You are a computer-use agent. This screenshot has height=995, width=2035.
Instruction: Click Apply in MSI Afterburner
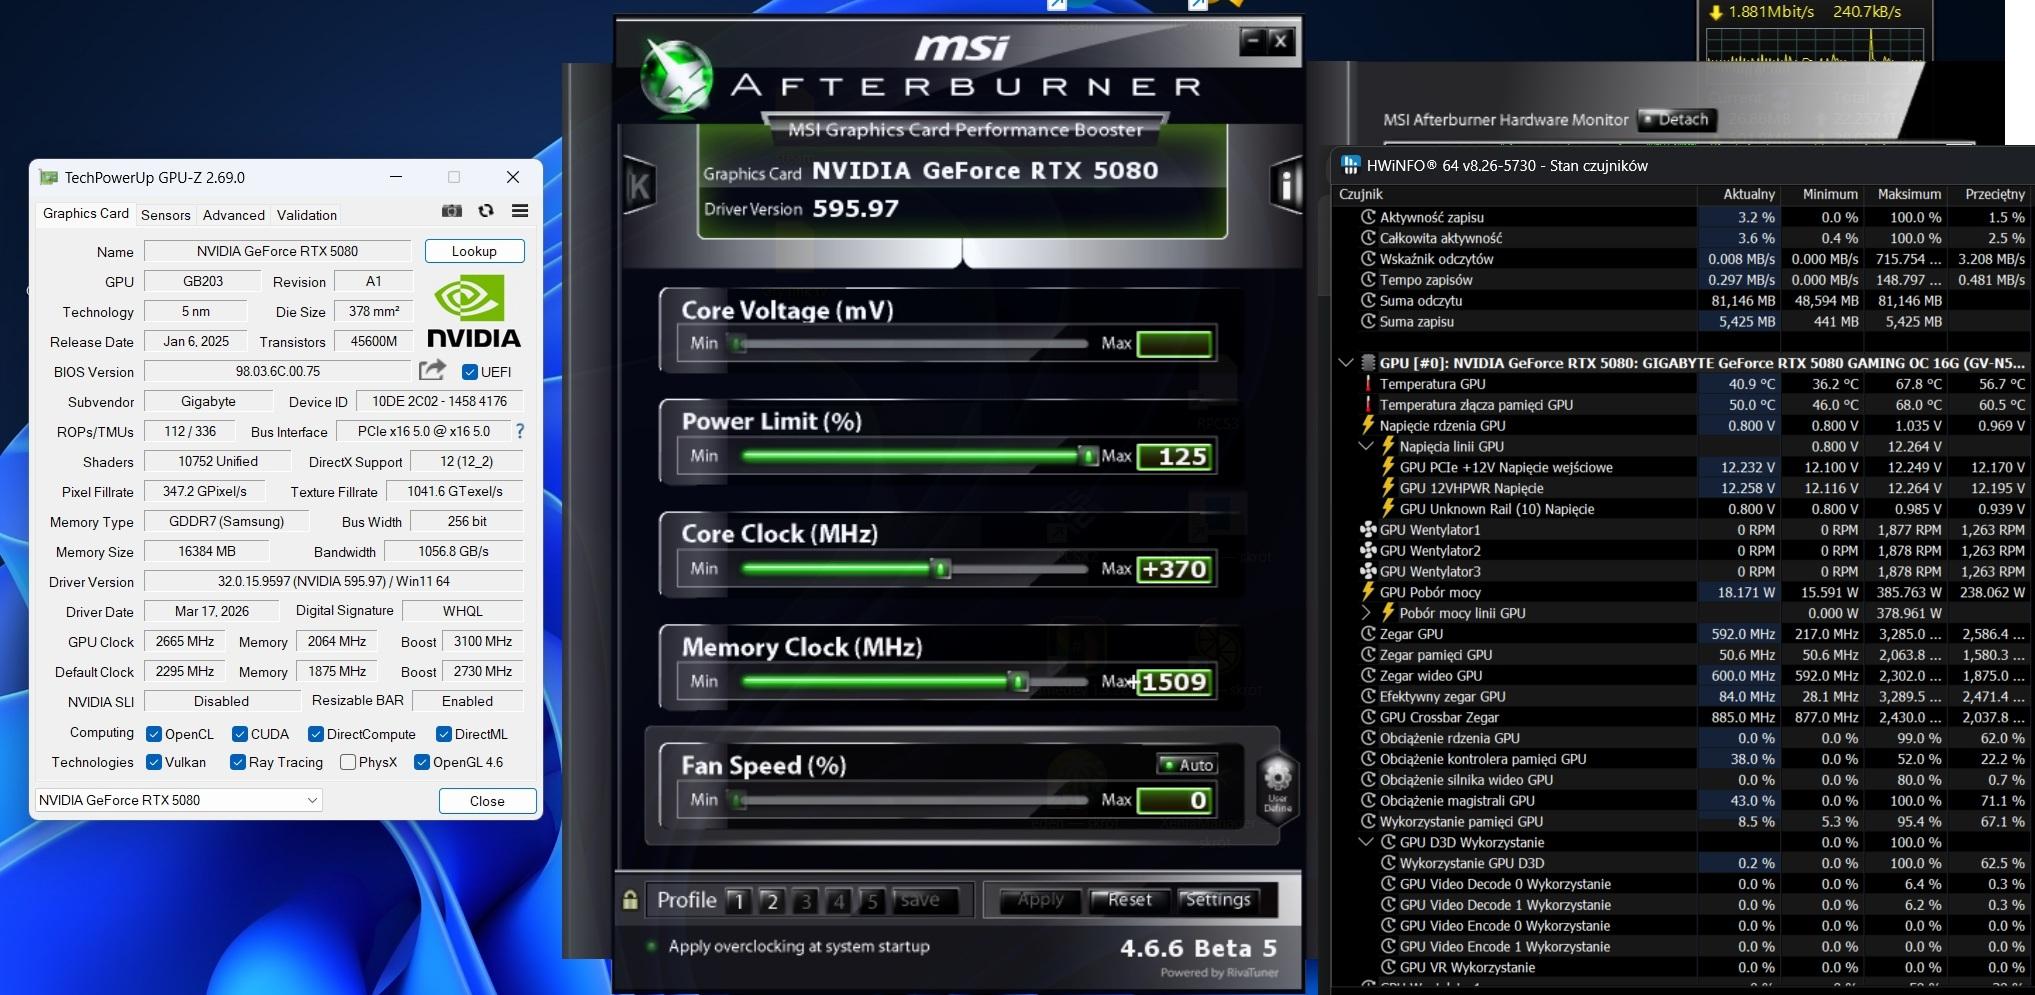(x=1040, y=900)
